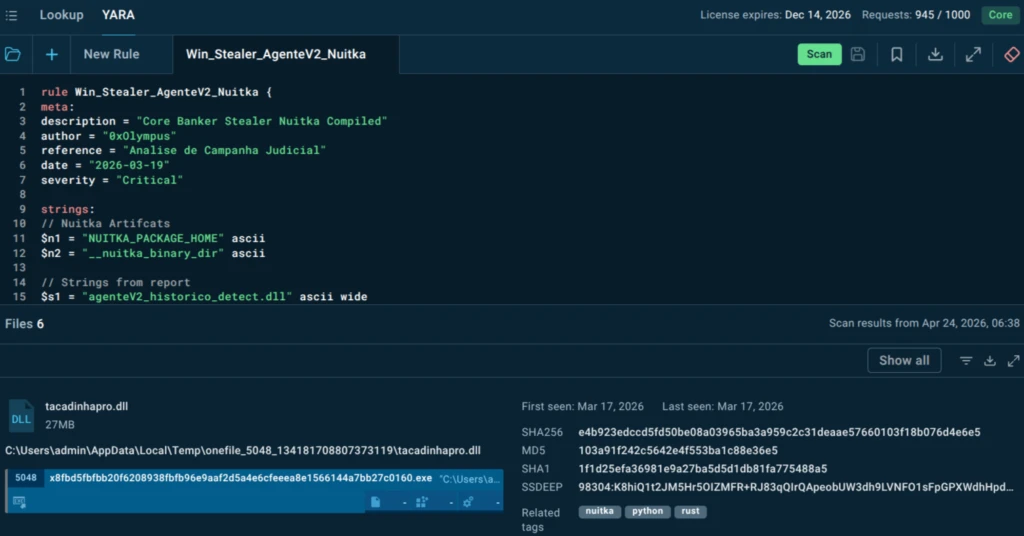Select the New Rule tab
Viewport: 1024px width, 536px height.
[111, 54]
